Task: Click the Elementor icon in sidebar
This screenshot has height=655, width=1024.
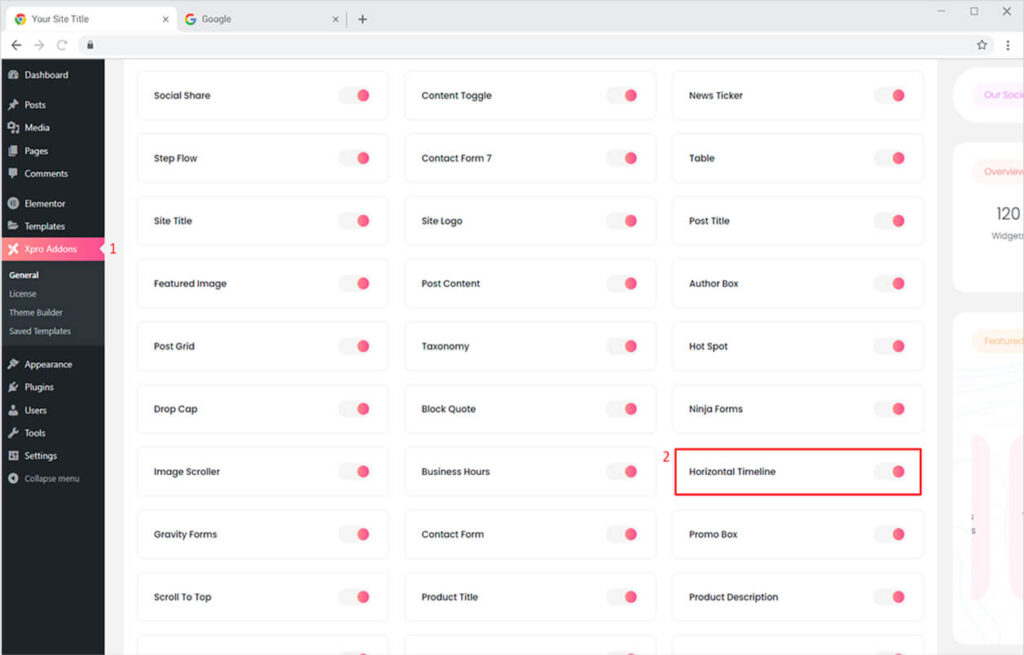Action: (x=13, y=204)
